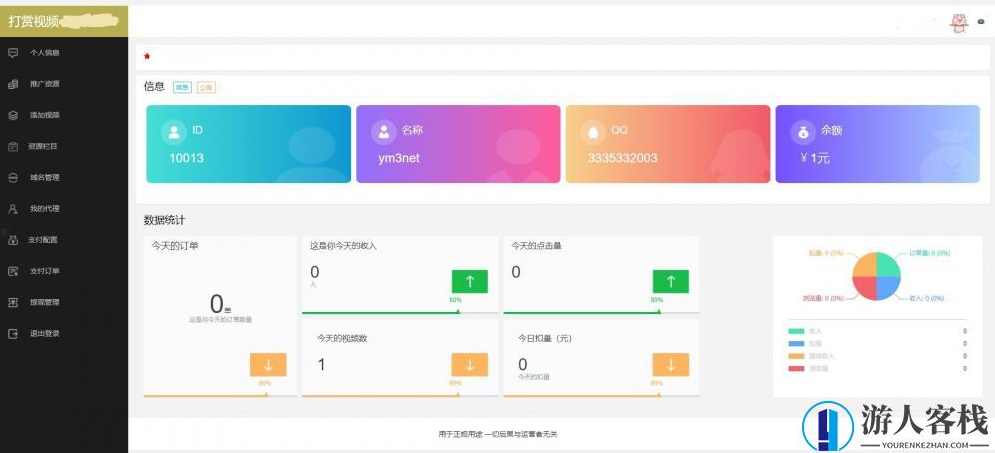
Task: Open 支付配置 menu item
Action: point(64,240)
